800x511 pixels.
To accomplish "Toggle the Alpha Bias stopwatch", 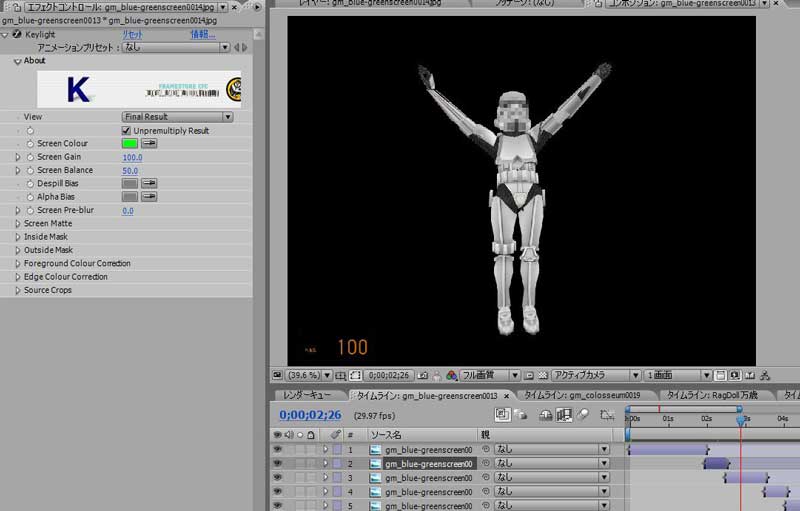I will coord(30,197).
